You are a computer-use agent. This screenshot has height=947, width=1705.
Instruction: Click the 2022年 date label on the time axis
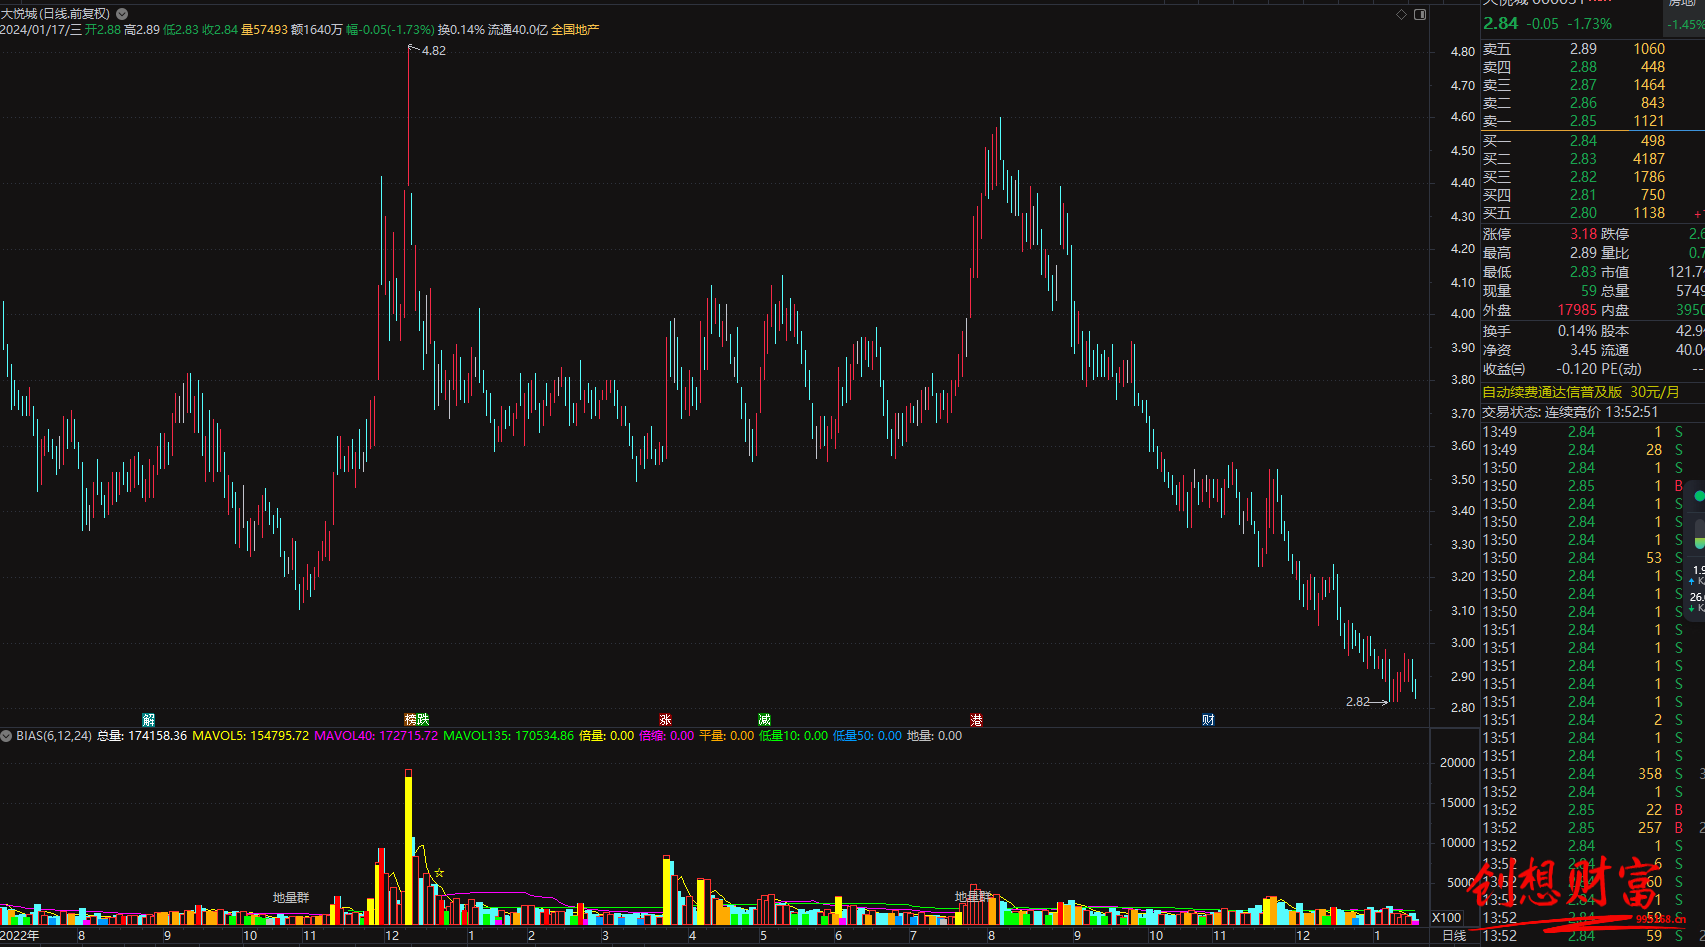20,936
